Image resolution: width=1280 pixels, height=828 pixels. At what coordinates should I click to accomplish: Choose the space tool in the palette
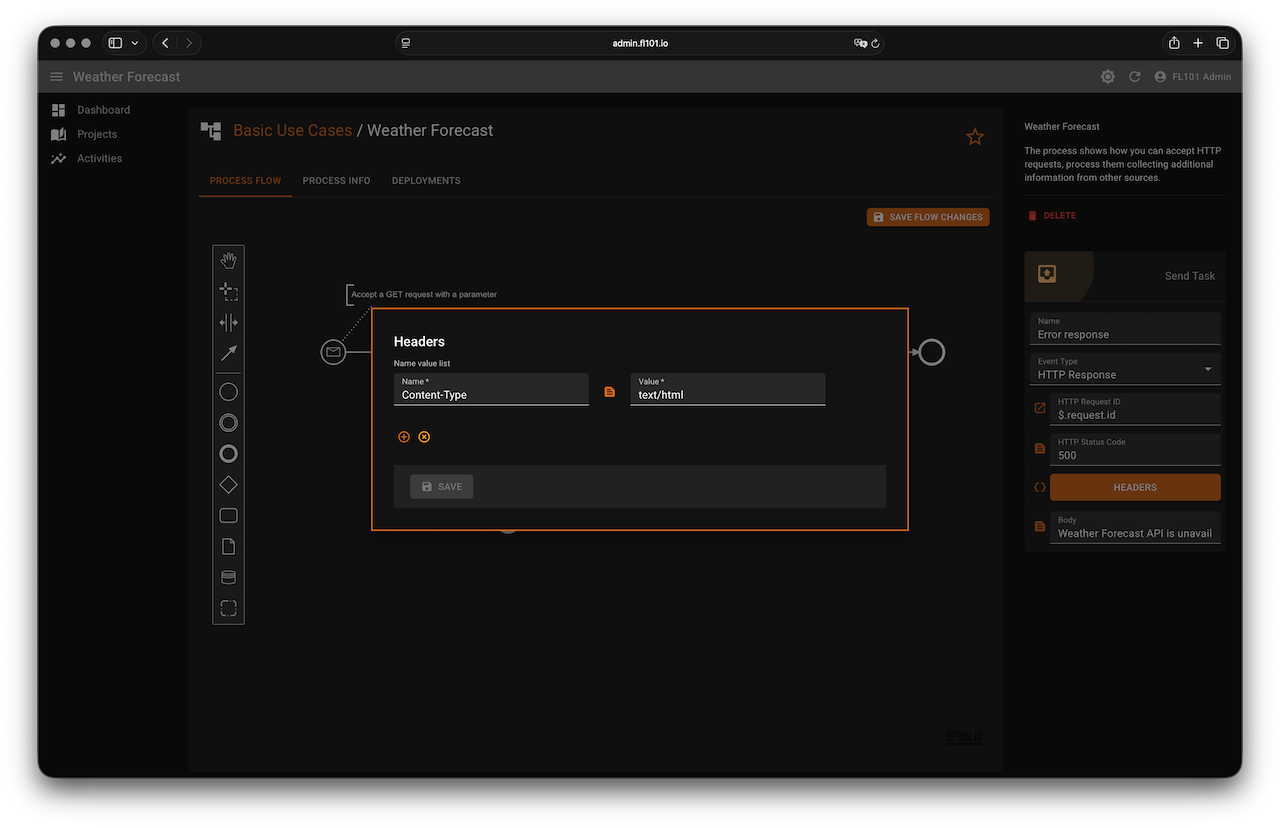pos(228,323)
